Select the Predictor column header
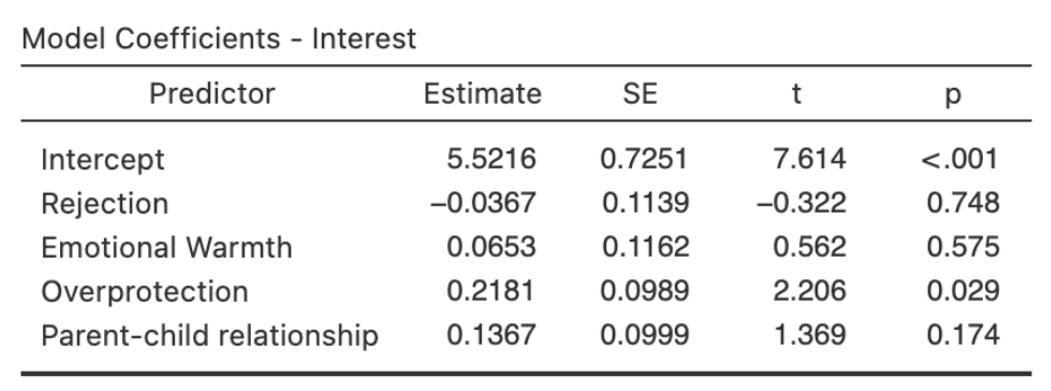The width and height of the screenshot is (1051, 391). point(212,93)
